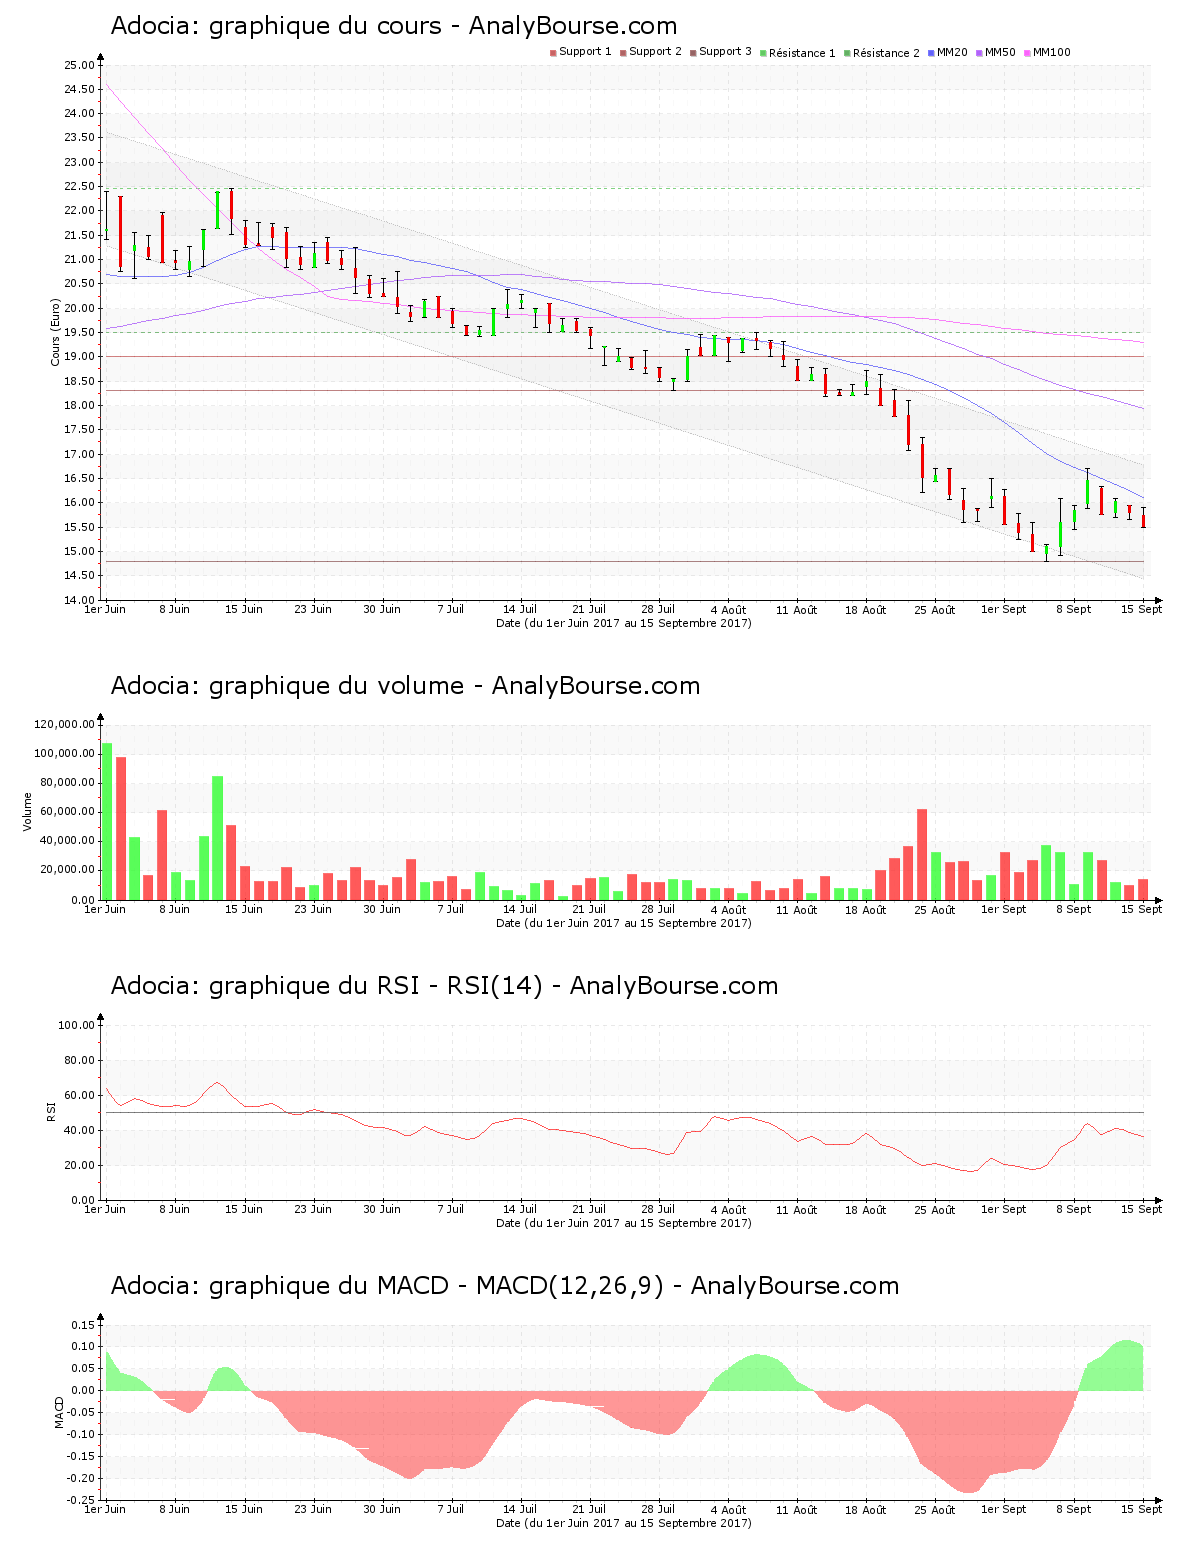Click the 'RSI' vertical axis label
The width and height of the screenshot is (1200, 1550).
coord(50,1111)
